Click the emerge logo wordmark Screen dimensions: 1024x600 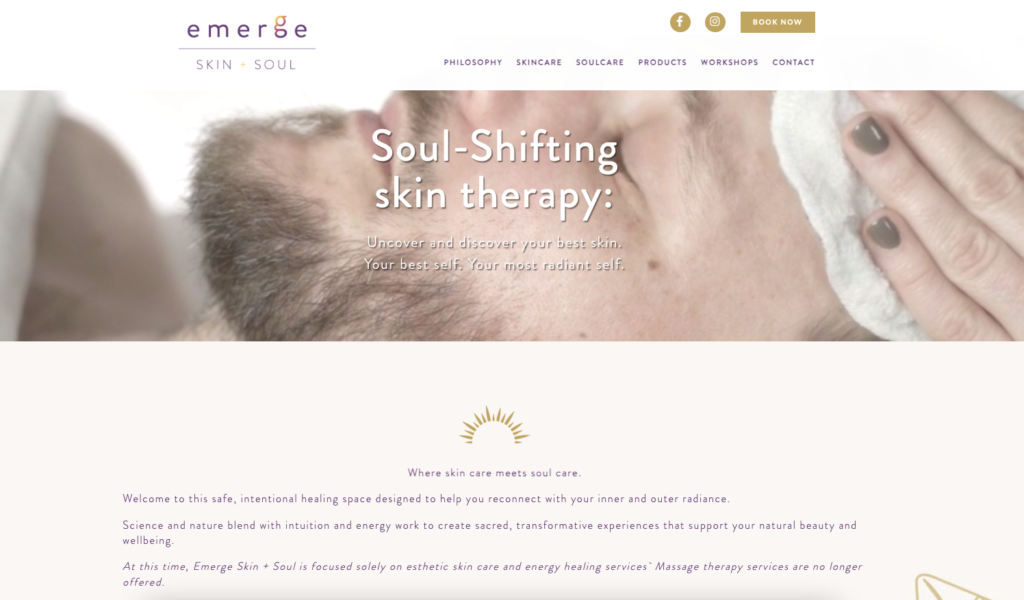tap(247, 28)
